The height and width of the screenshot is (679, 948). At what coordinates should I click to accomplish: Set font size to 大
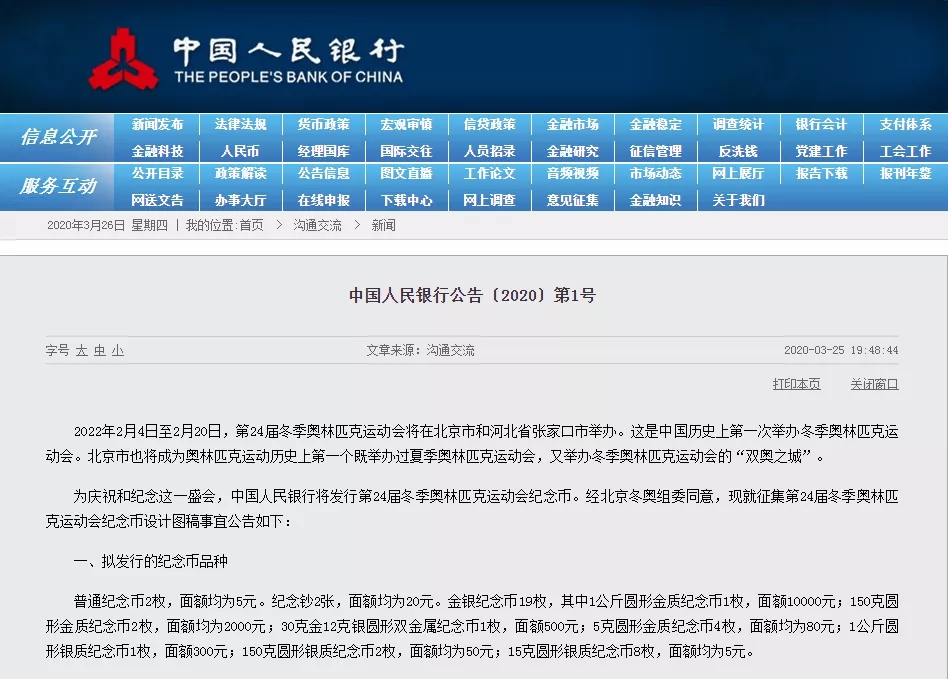click(x=82, y=351)
